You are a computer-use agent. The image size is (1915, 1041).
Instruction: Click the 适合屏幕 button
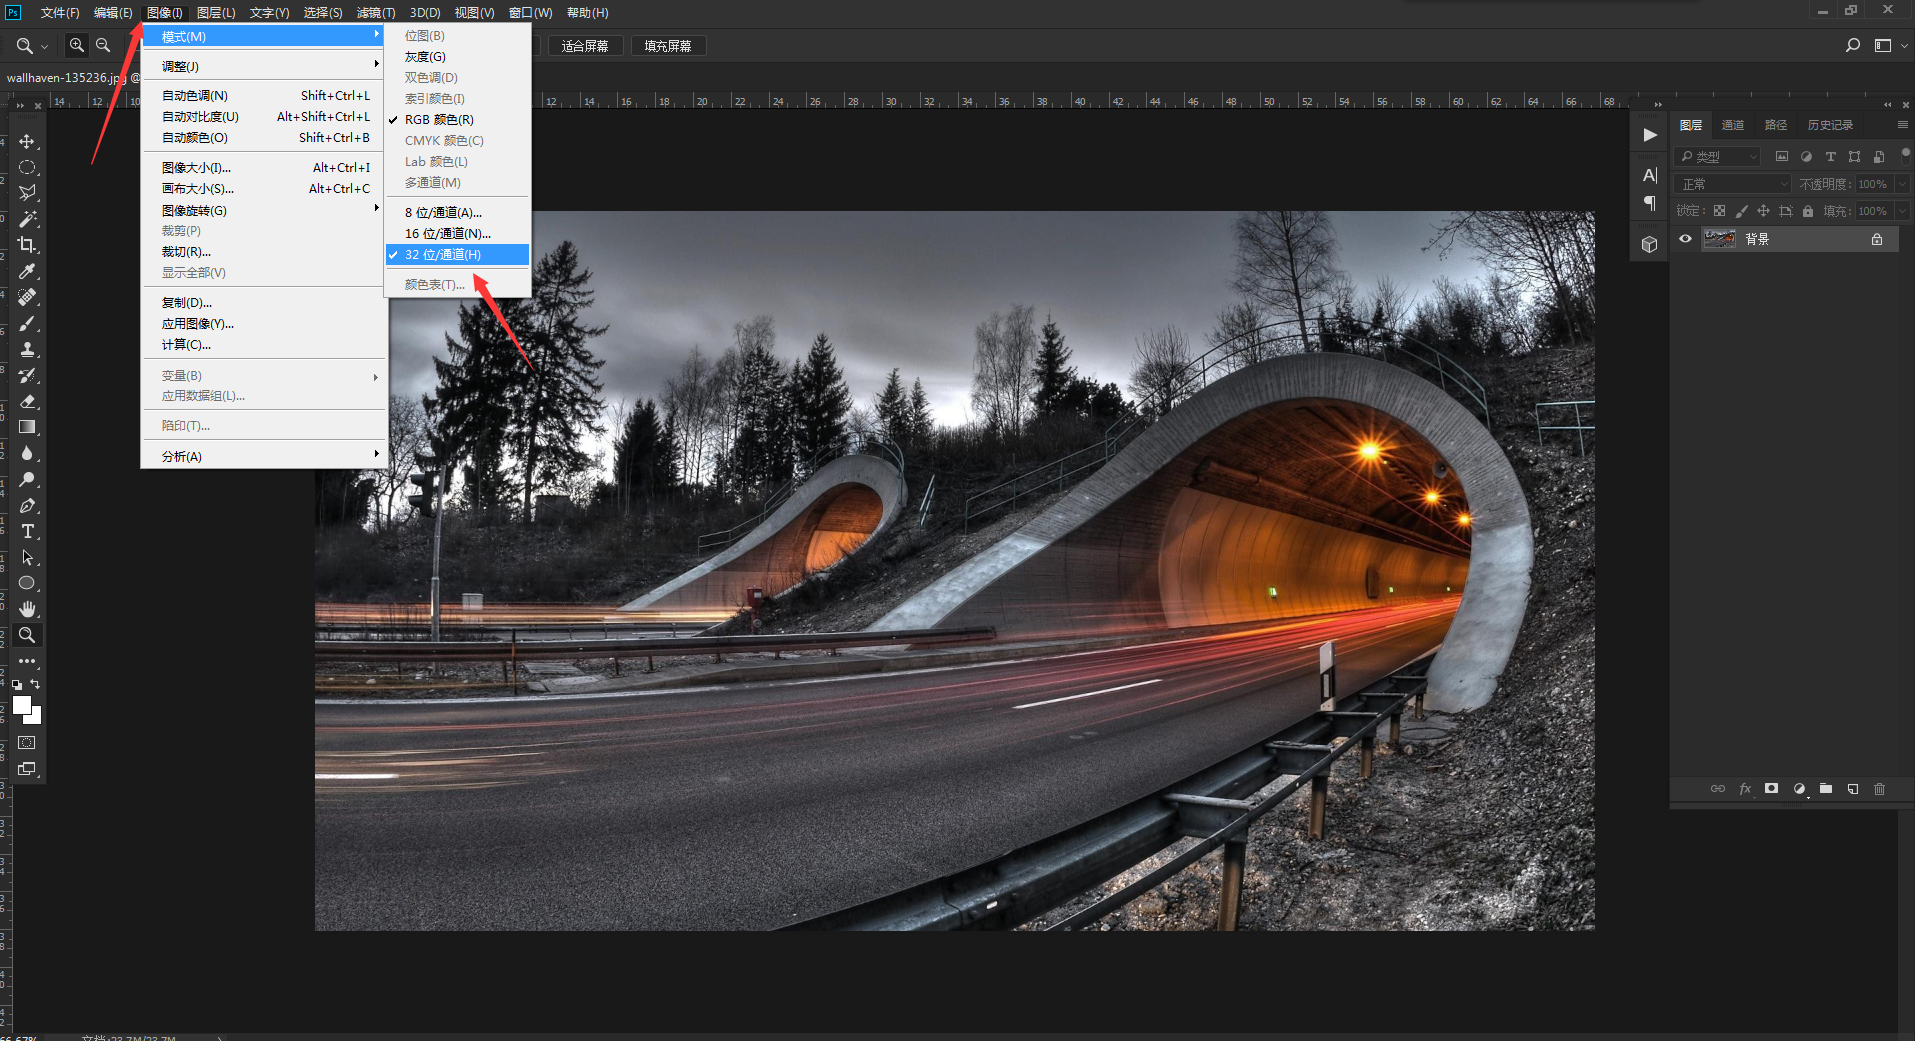585,46
